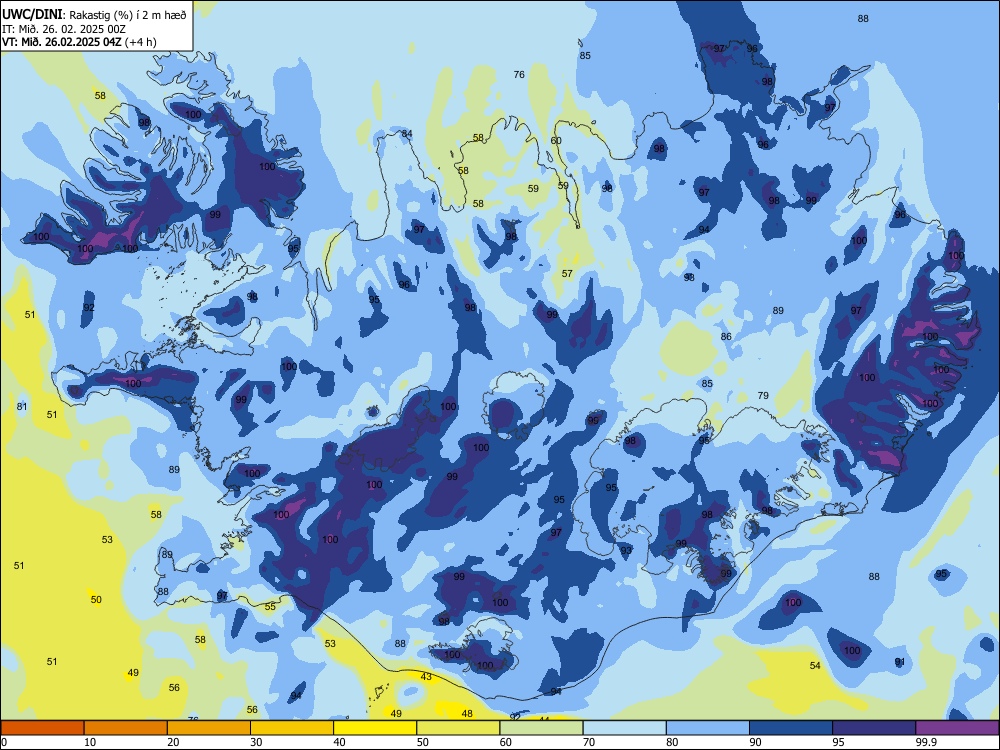The height and width of the screenshot is (750, 1000).
Task: Click the light orange 20–30 legend swatch
Action: (209, 728)
